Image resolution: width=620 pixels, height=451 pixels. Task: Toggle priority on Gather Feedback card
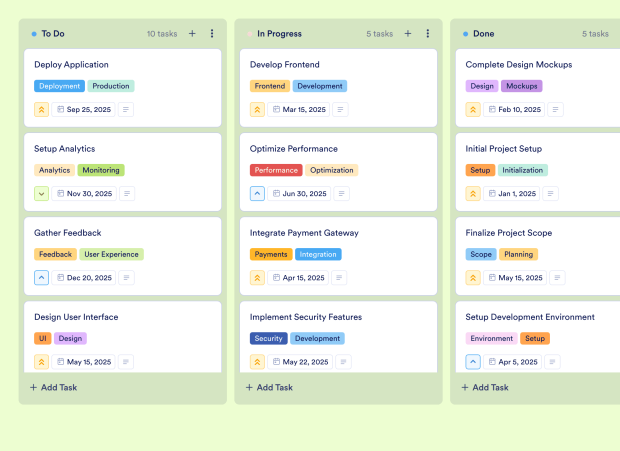pos(42,278)
